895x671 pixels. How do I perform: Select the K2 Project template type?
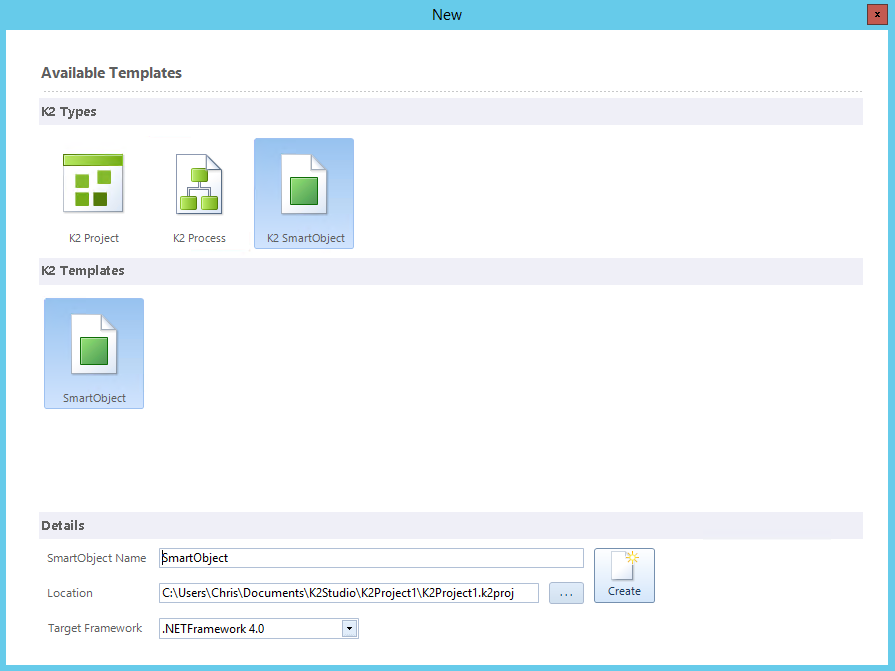tap(94, 193)
